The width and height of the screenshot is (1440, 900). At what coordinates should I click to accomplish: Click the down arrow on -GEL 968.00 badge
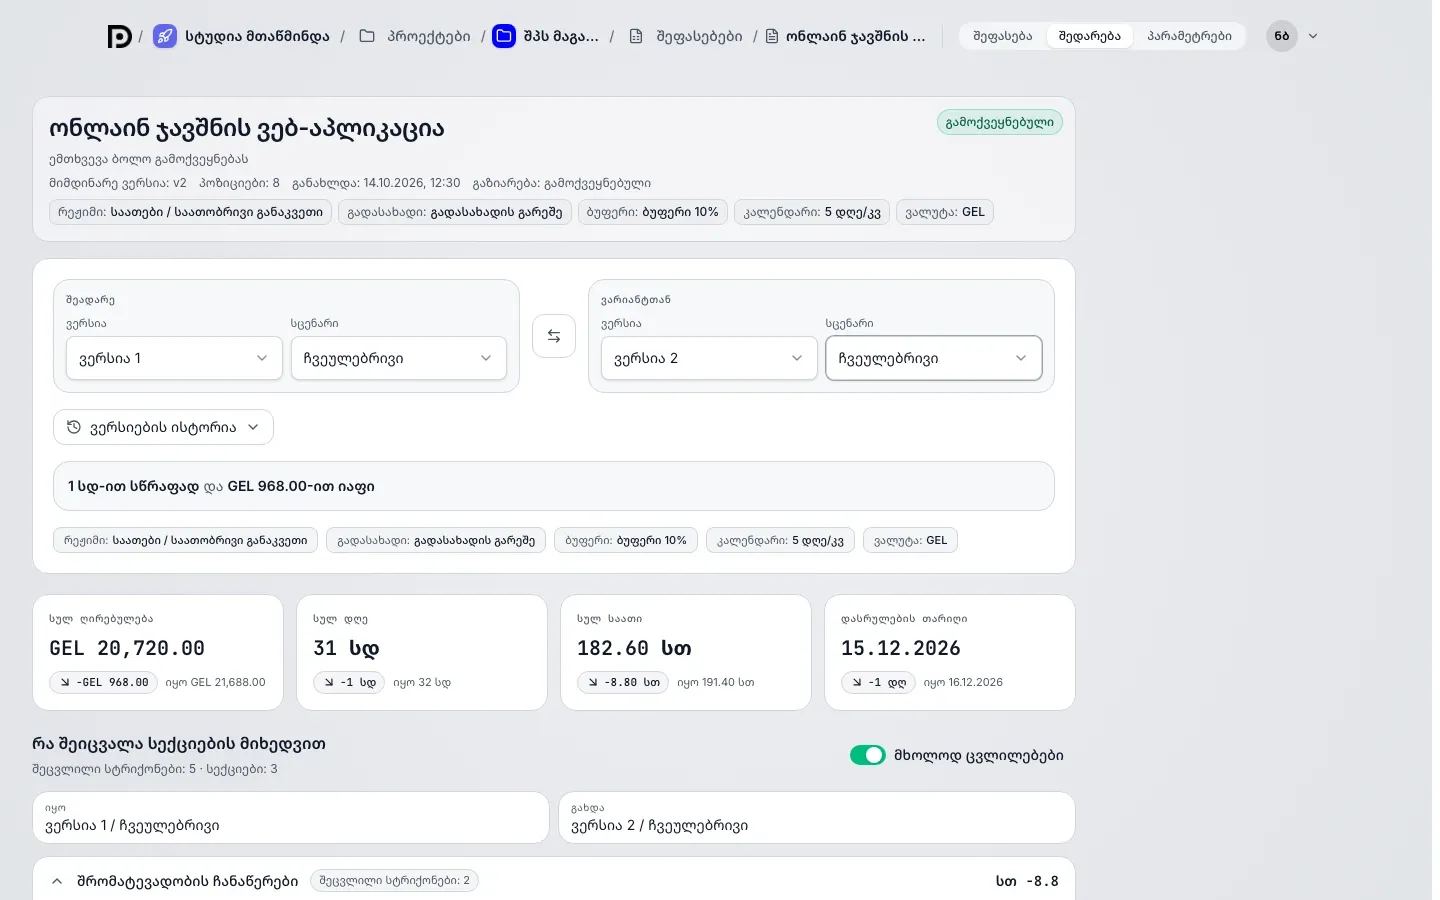click(65, 682)
